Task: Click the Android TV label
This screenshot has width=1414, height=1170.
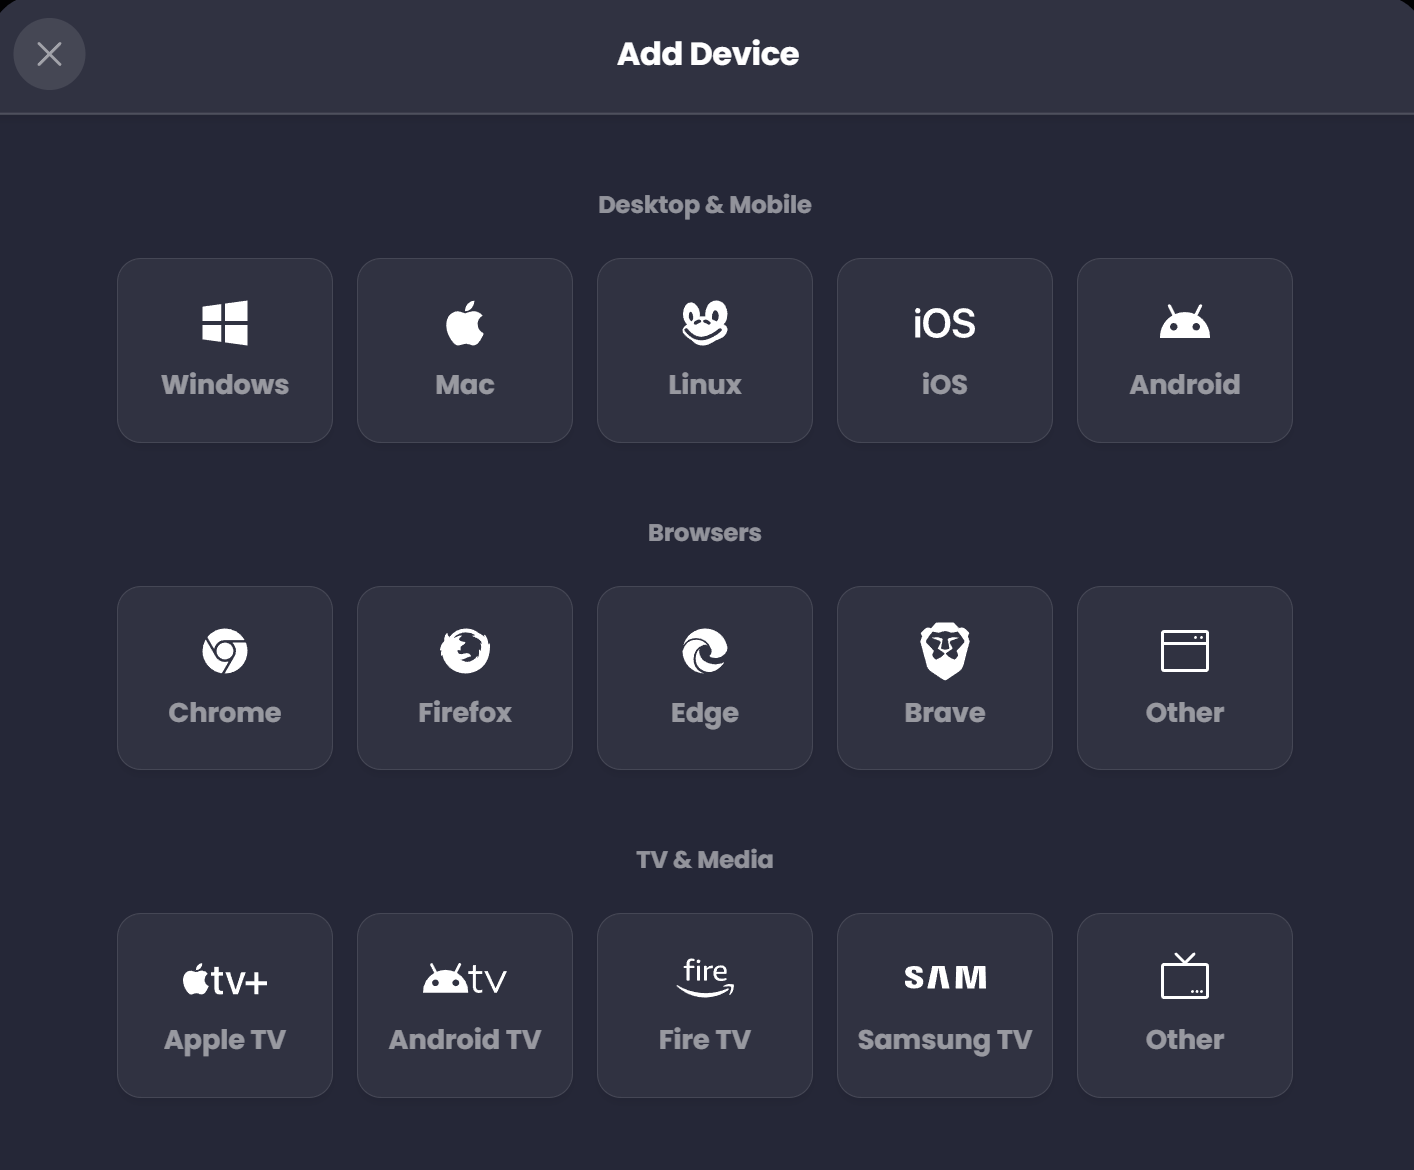Action: 465,1040
